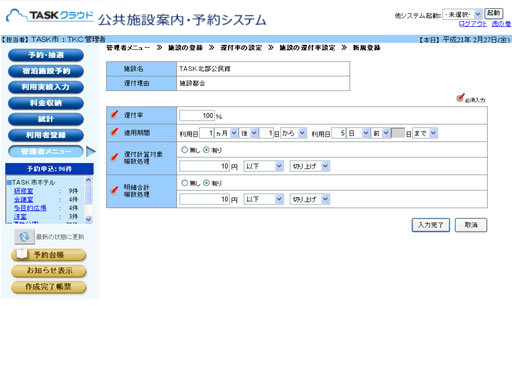Click the 取消 button
The height and width of the screenshot is (384, 512).
click(x=471, y=225)
